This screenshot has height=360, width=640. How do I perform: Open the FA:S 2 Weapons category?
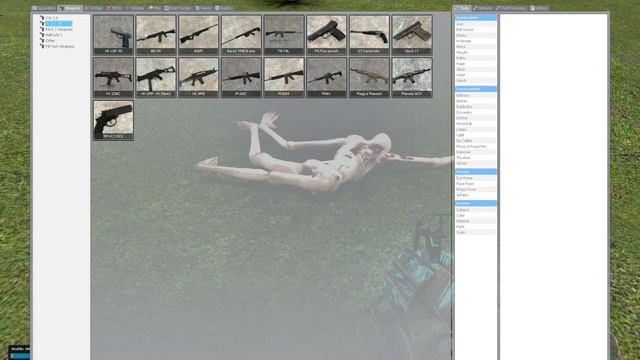(x=59, y=29)
